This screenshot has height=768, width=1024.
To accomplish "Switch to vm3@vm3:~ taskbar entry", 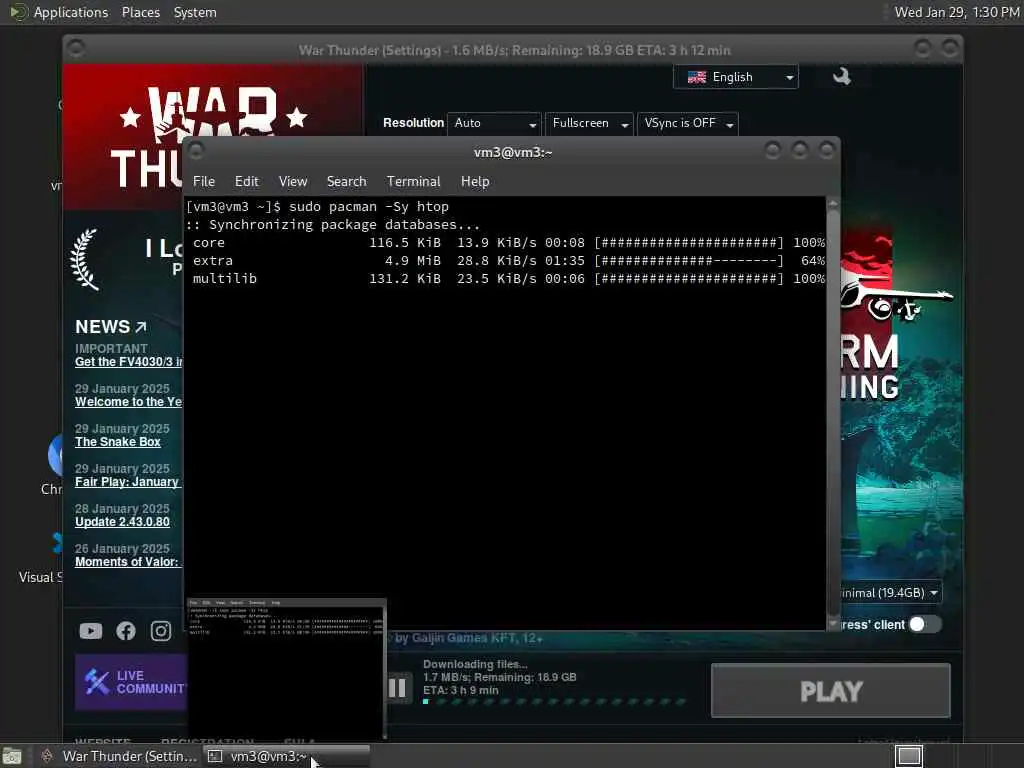I will [286, 756].
